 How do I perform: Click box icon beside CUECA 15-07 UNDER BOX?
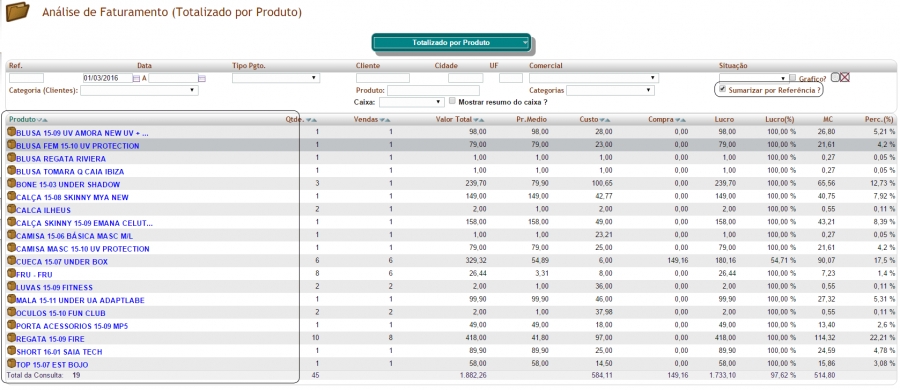pos(11,261)
